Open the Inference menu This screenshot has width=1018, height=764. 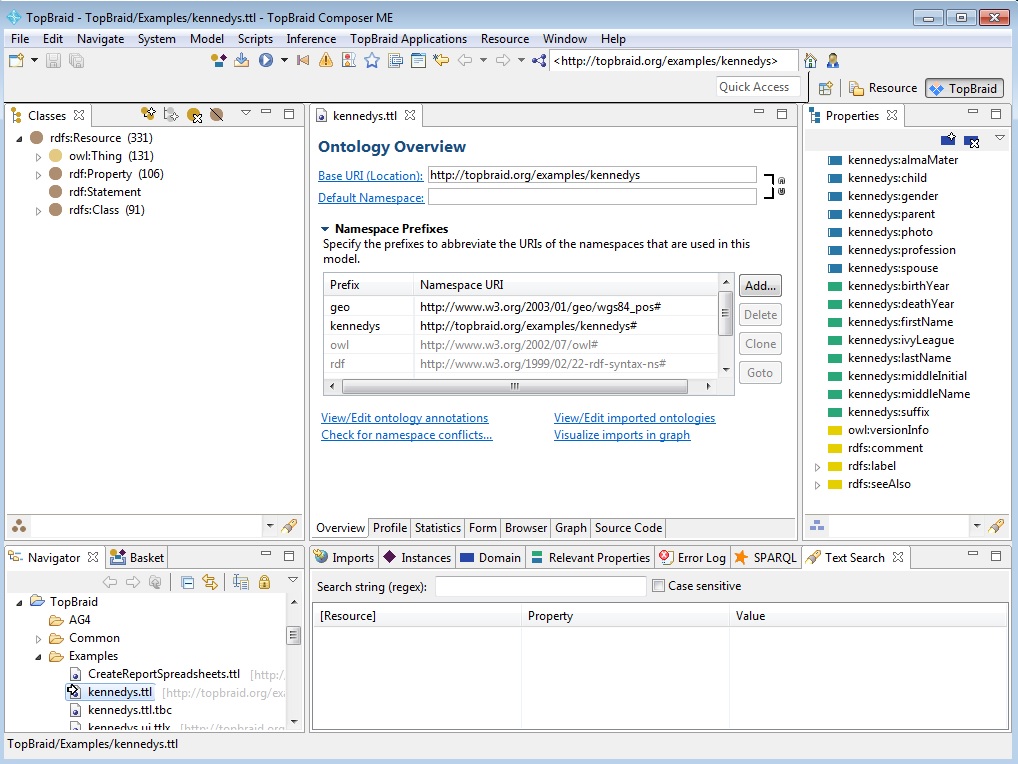click(x=311, y=39)
